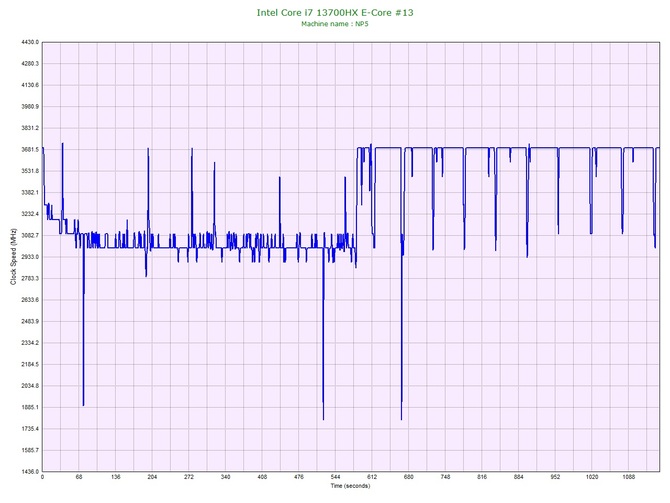Click the Clock Speed (MHz) axis label
The width and height of the screenshot is (670, 503).
pyautogui.click(x=13, y=257)
